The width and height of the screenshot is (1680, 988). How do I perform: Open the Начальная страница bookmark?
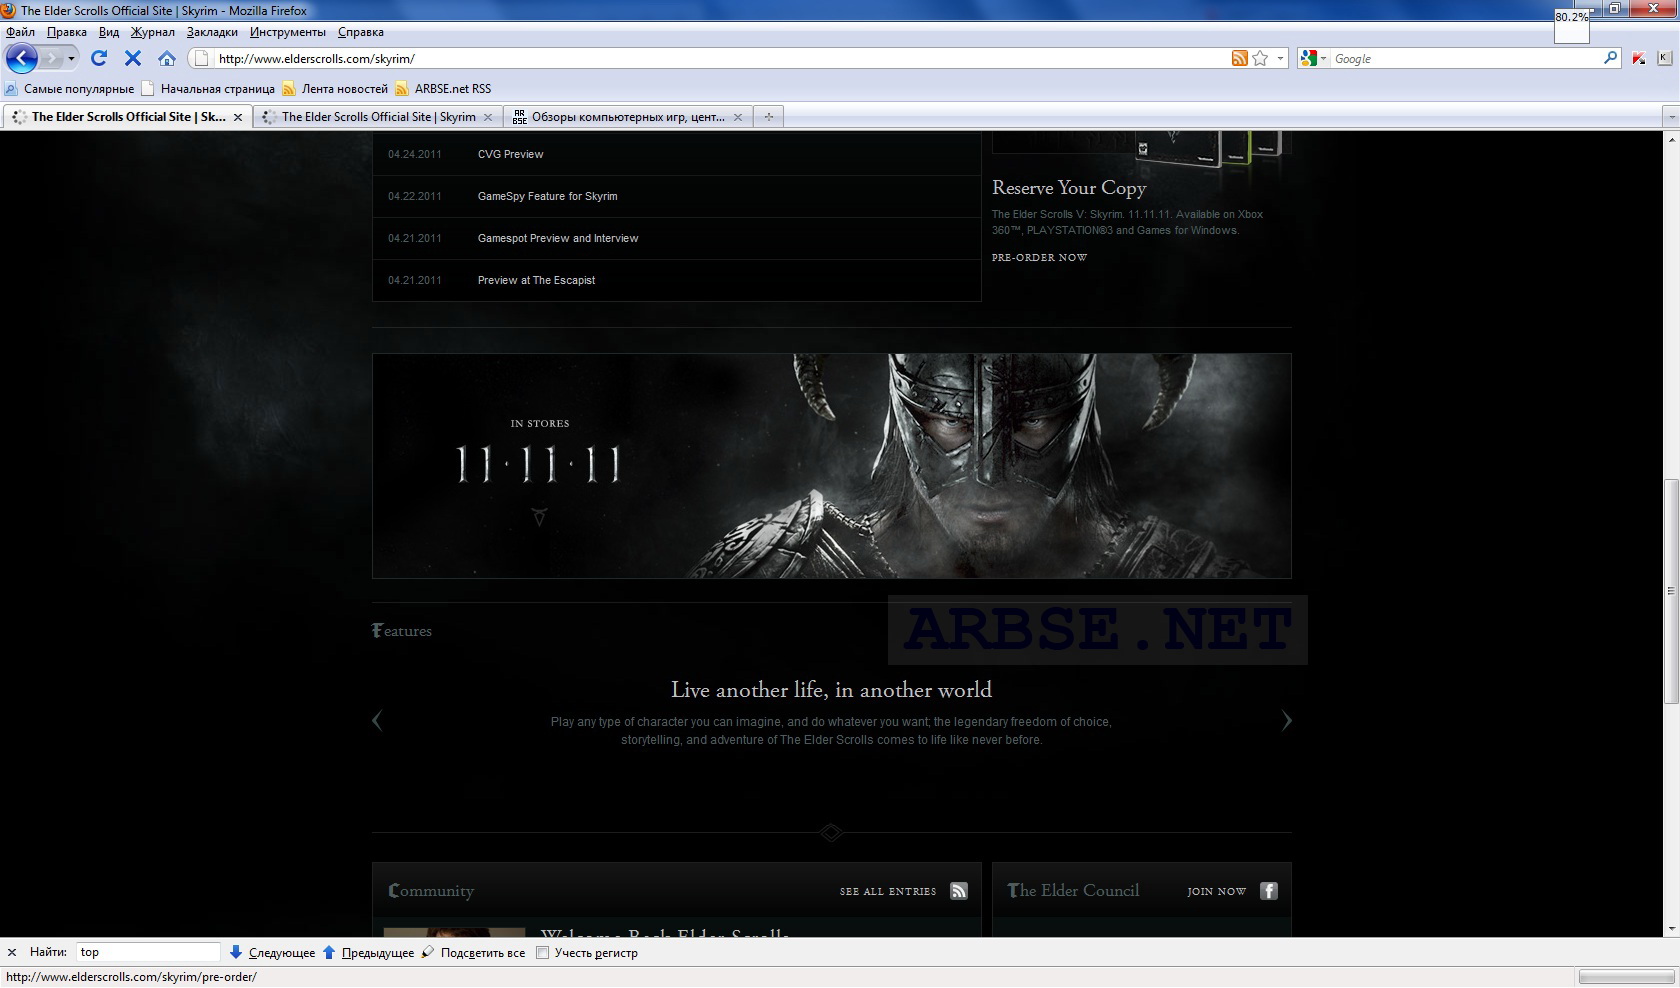[x=208, y=88]
